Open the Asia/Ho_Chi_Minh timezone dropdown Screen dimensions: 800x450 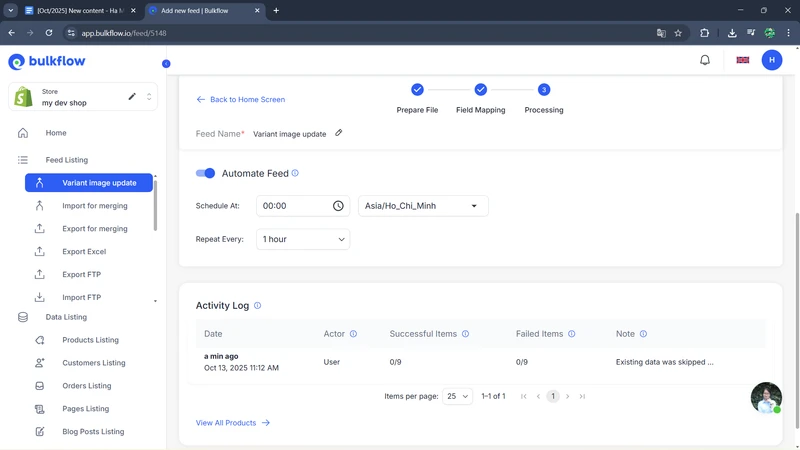pyautogui.click(x=423, y=206)
